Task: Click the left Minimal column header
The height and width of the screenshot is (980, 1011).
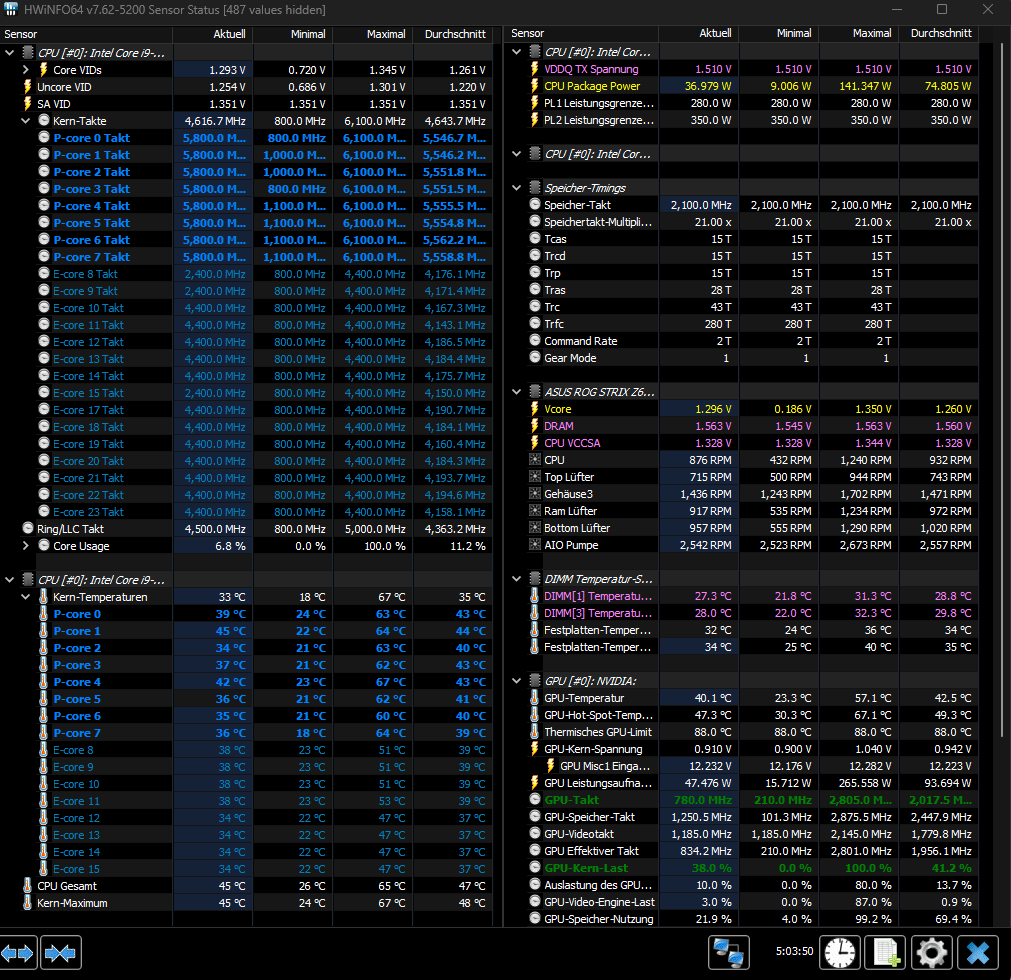Action: (292, 34)
